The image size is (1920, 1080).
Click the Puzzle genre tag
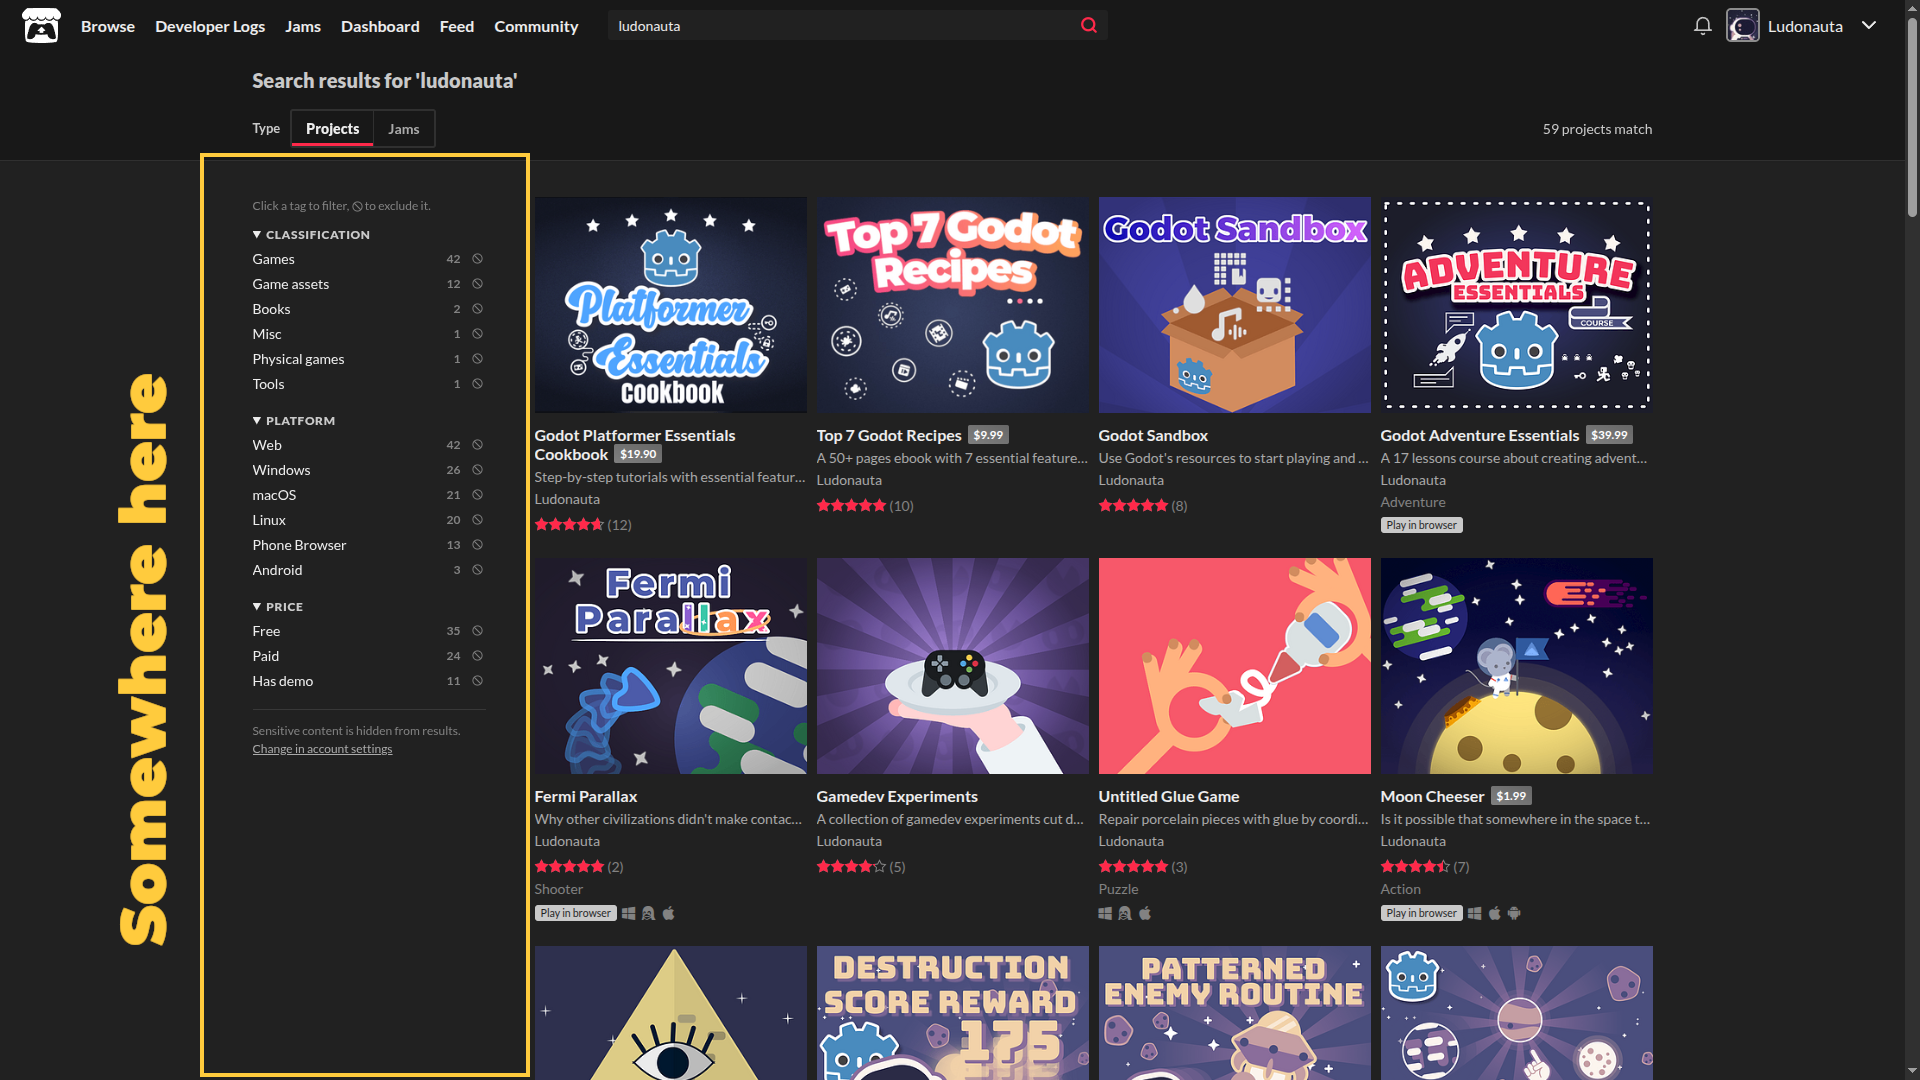pyautogui.click(x=1118, y=889)
